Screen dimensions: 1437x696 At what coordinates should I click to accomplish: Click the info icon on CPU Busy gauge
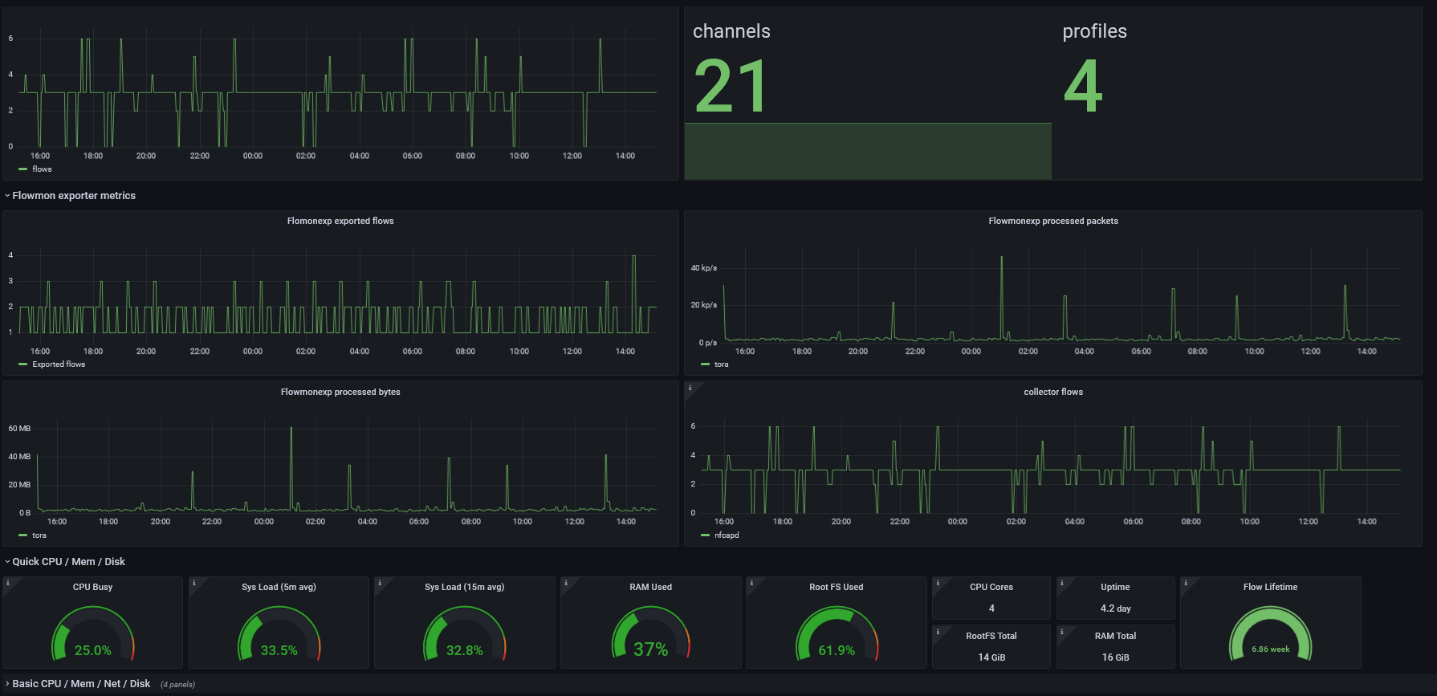9,580
